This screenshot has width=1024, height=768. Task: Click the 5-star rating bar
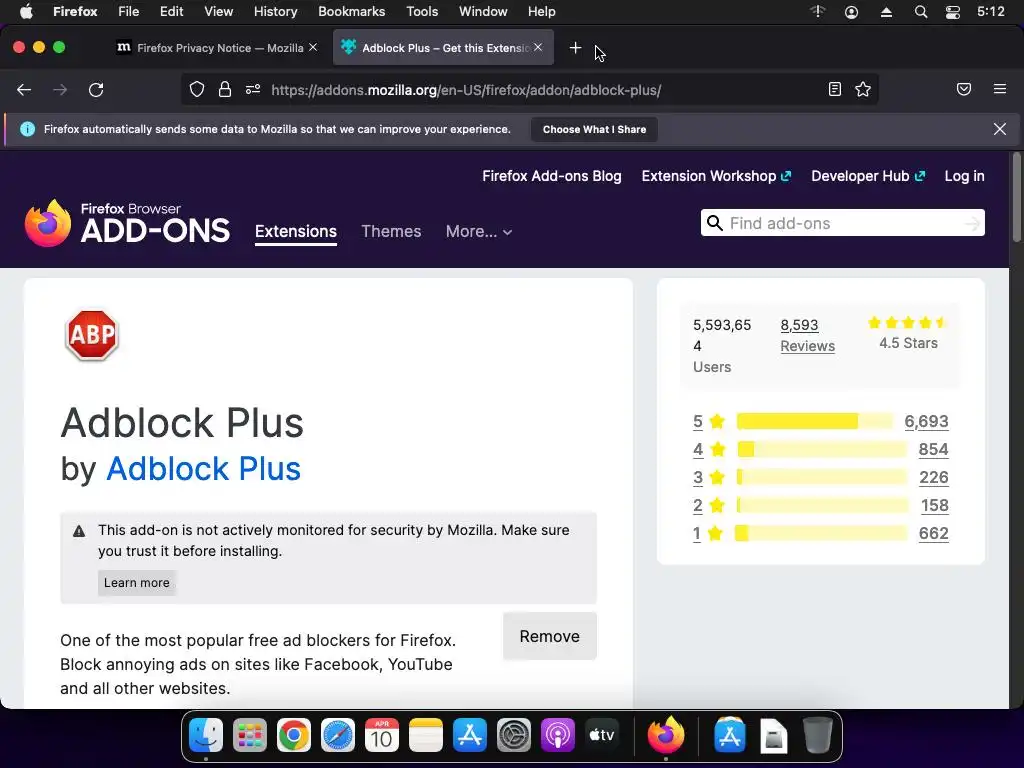tap(814, 421)
